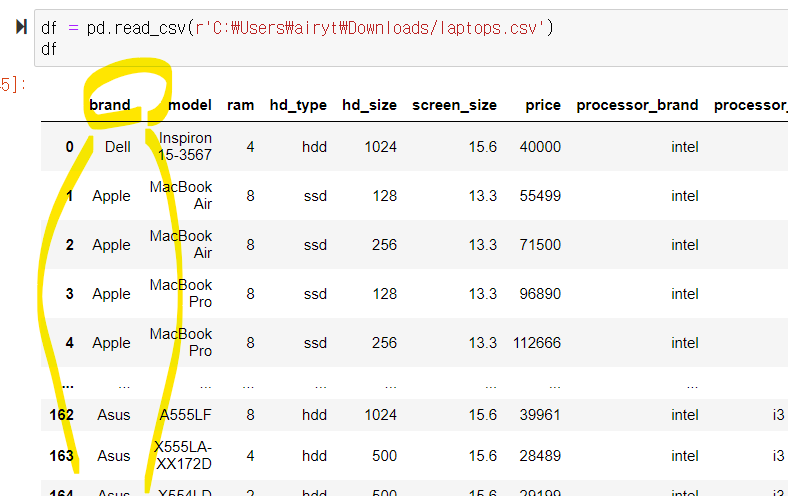
Task: Click the 112666 price cell
Action: [537, 343]
